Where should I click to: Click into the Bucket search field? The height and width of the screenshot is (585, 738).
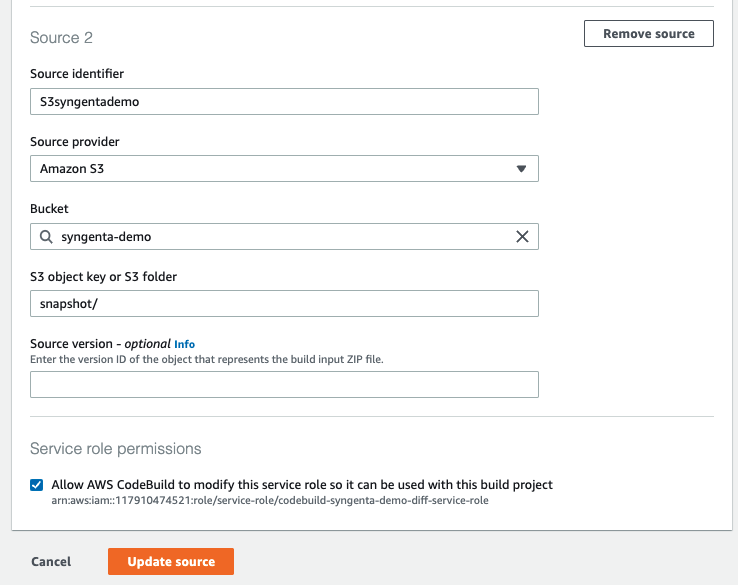point(280,237)
